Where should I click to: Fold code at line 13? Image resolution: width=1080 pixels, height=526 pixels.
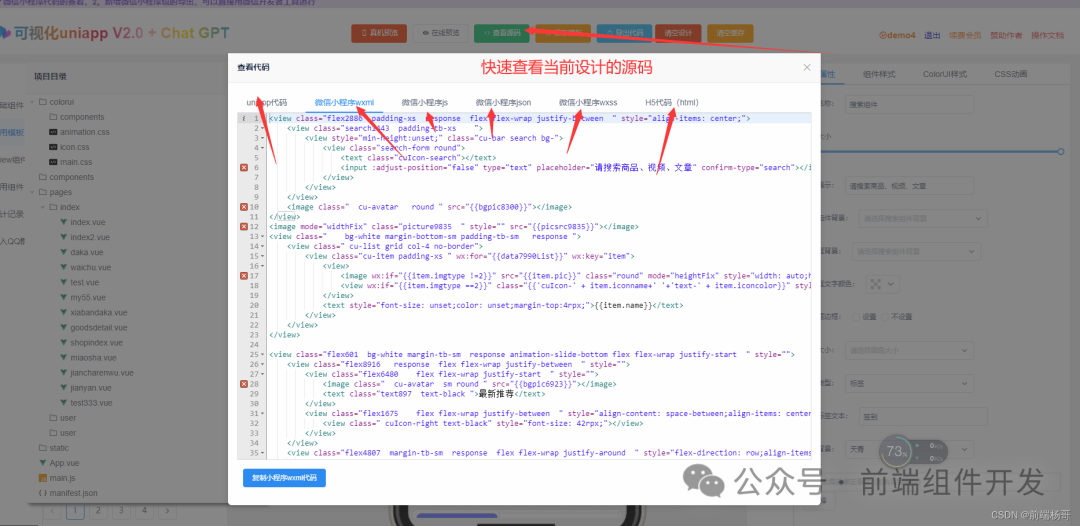[263, 236]
